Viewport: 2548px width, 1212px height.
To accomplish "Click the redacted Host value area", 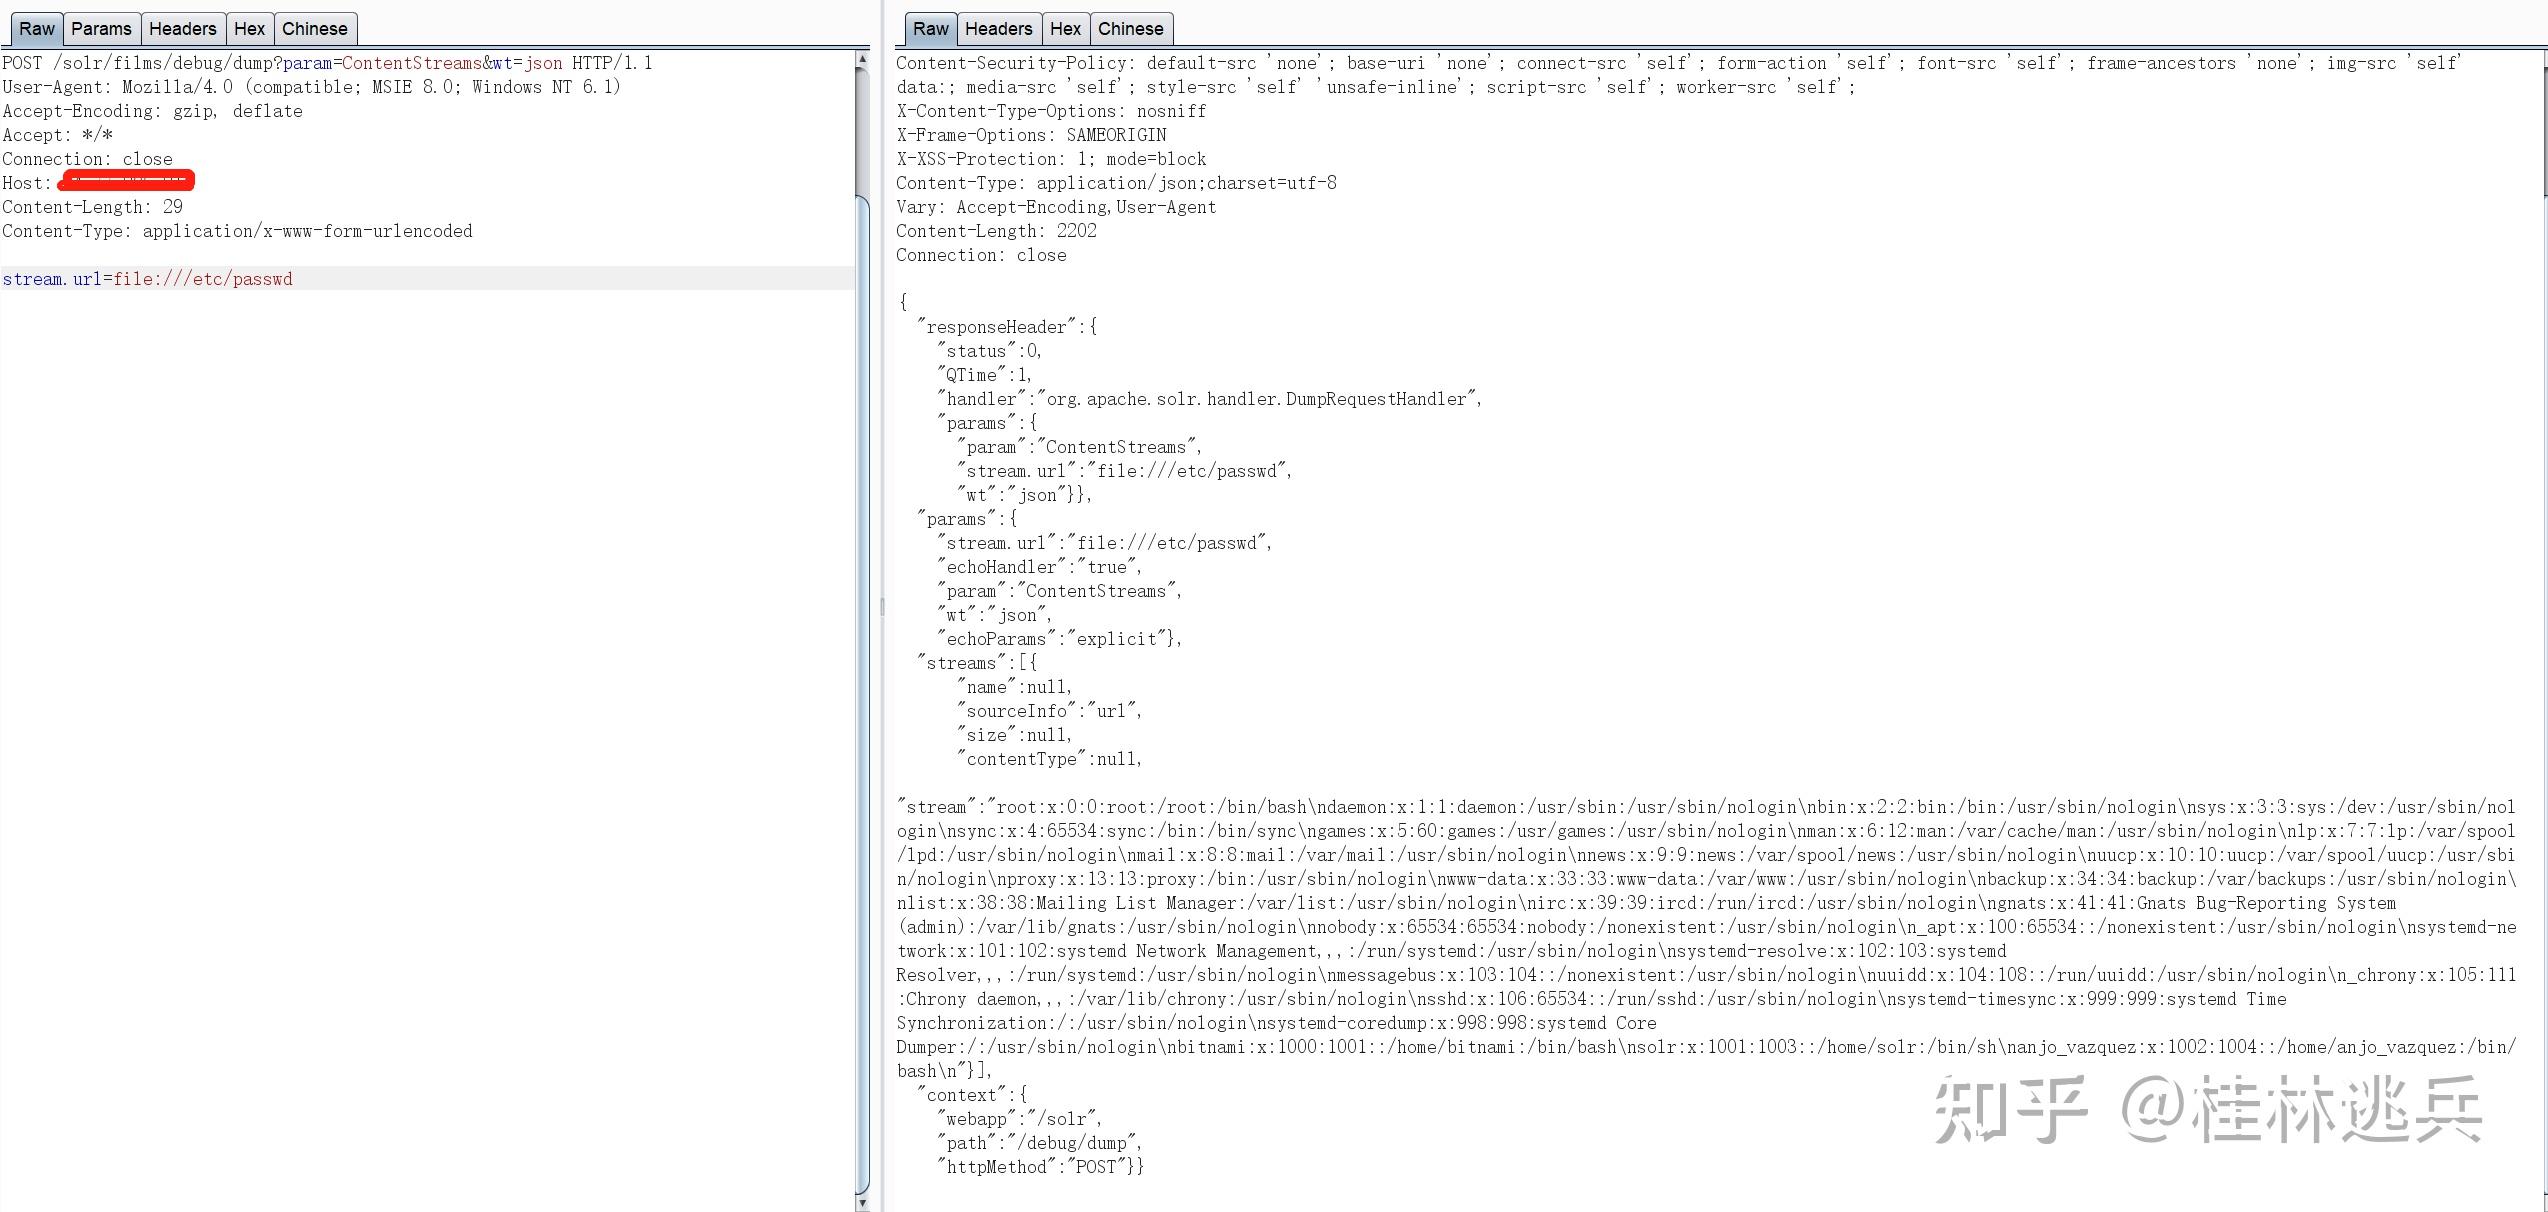I will pyautogui.click(x=127, y=181).
